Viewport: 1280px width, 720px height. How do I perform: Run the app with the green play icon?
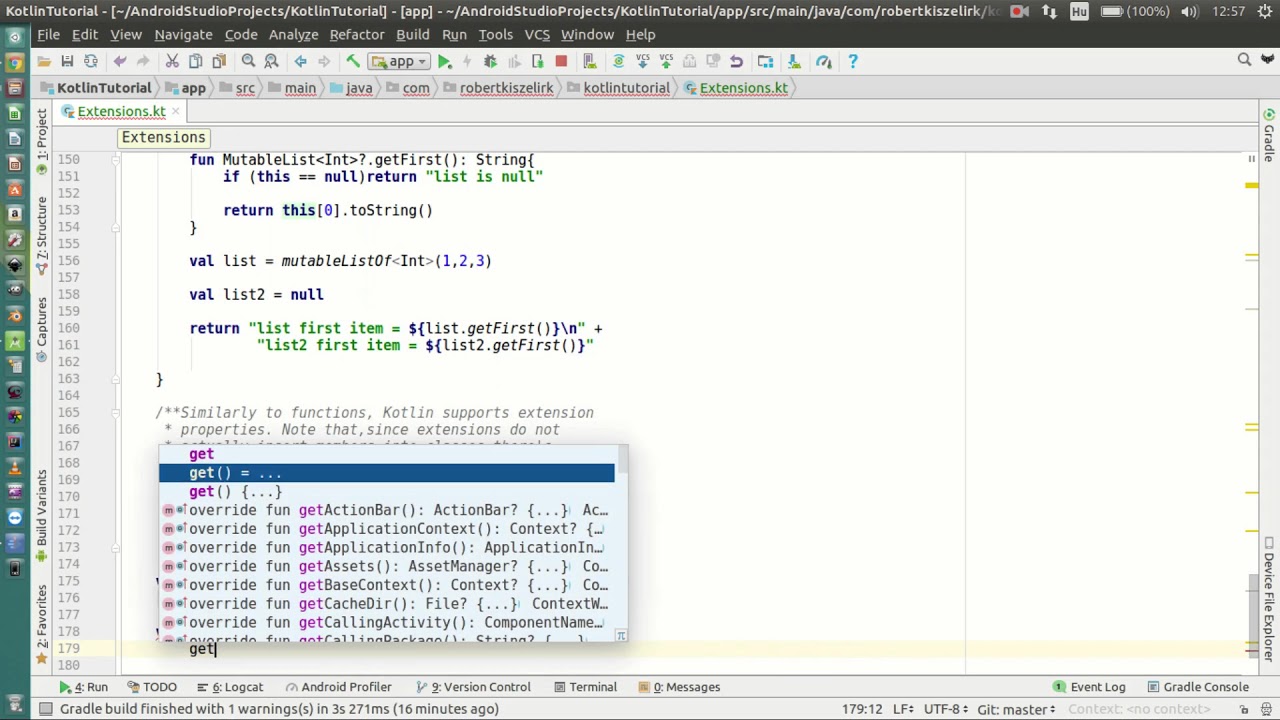pyautogui.click(x=445, y=61)
